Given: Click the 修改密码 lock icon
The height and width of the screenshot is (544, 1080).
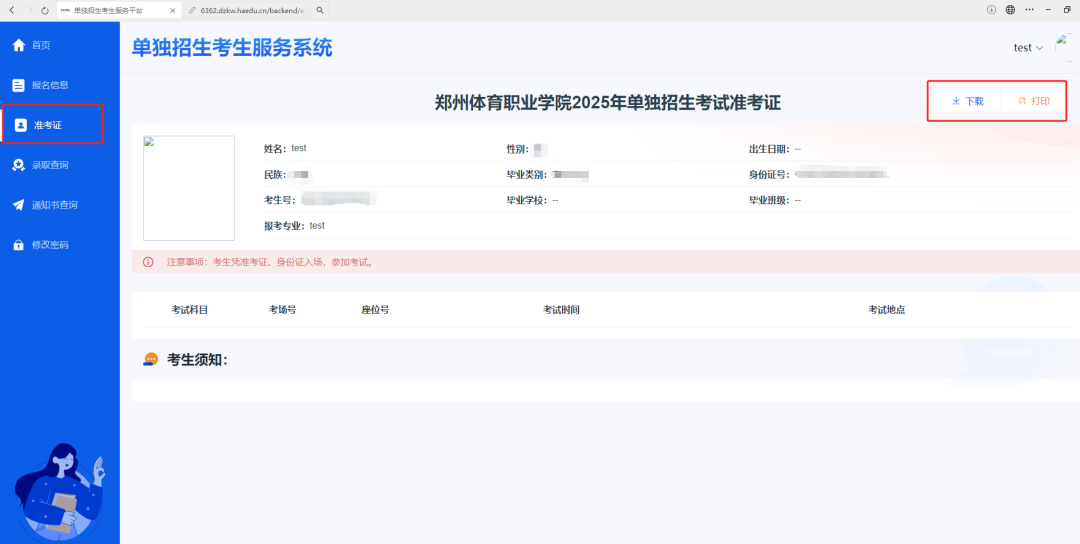Looking at the screenshot, I should click(18, 245).
